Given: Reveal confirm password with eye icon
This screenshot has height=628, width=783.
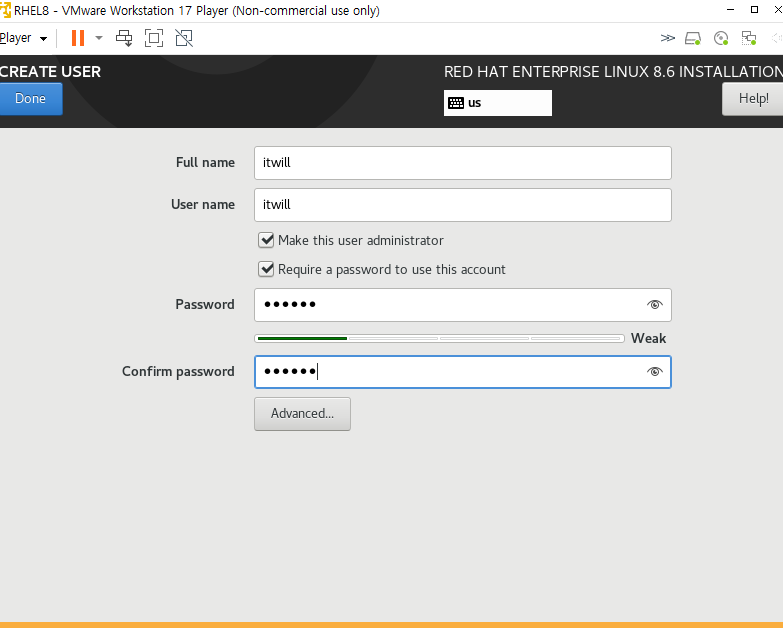Looking at the screenshot, I should pyautogui.click(x=655, y=371).
